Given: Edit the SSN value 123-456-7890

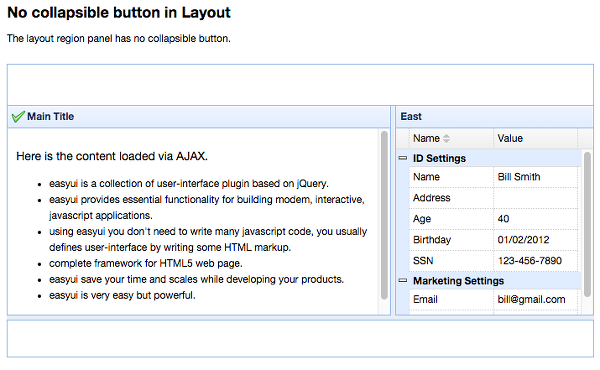Looking at the screenshot, I should pyautogui.click(x=535, y=261).
